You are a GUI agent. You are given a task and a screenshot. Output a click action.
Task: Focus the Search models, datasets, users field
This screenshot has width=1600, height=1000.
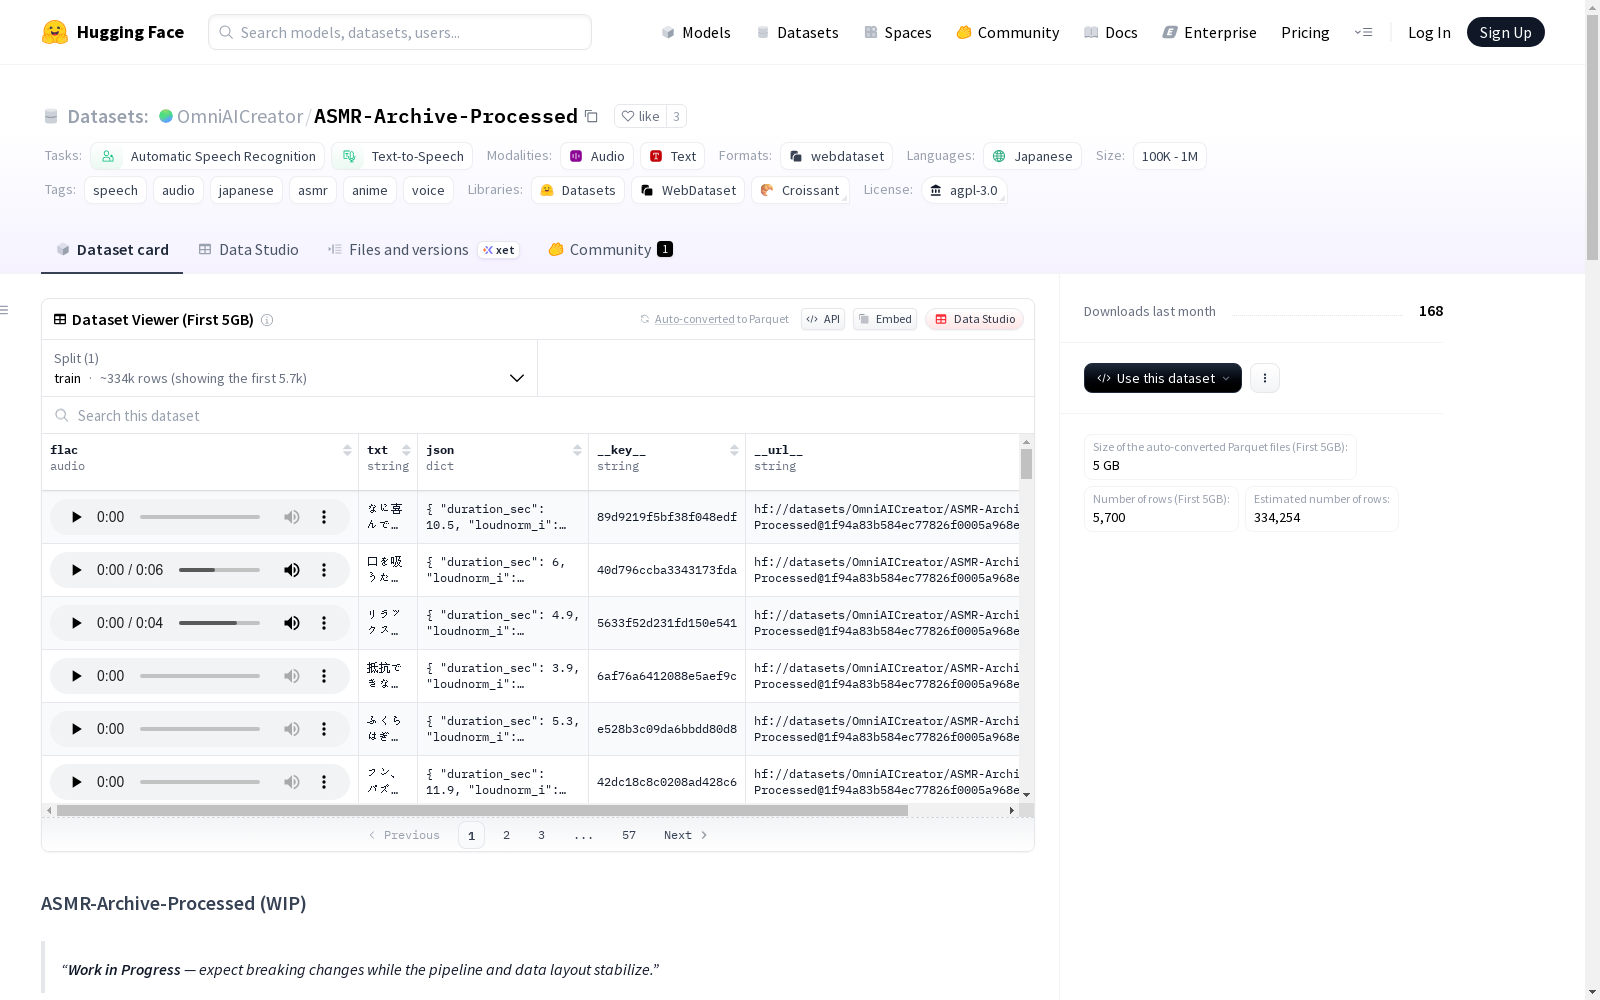[x=400, y=32]
